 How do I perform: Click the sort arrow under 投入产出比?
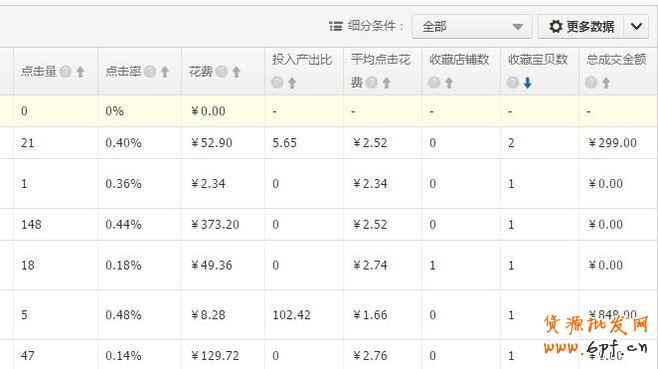point(292,83)
